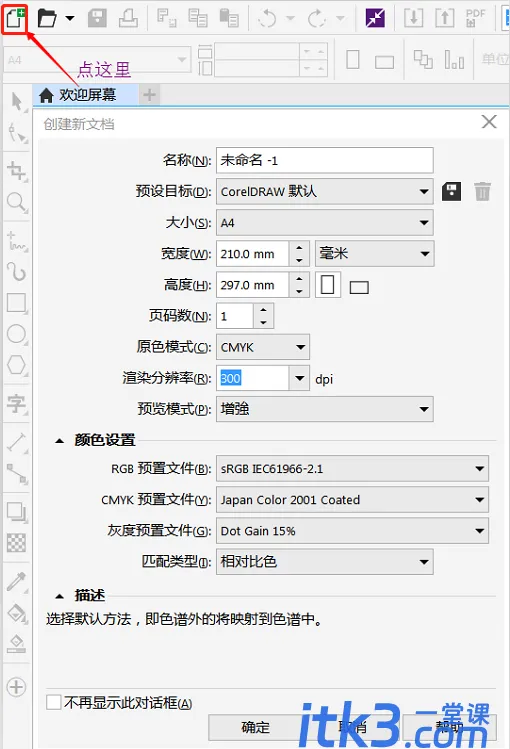The image size is (510, 749).
Task: Pick the Eyedropper tool
Action: 16,581
